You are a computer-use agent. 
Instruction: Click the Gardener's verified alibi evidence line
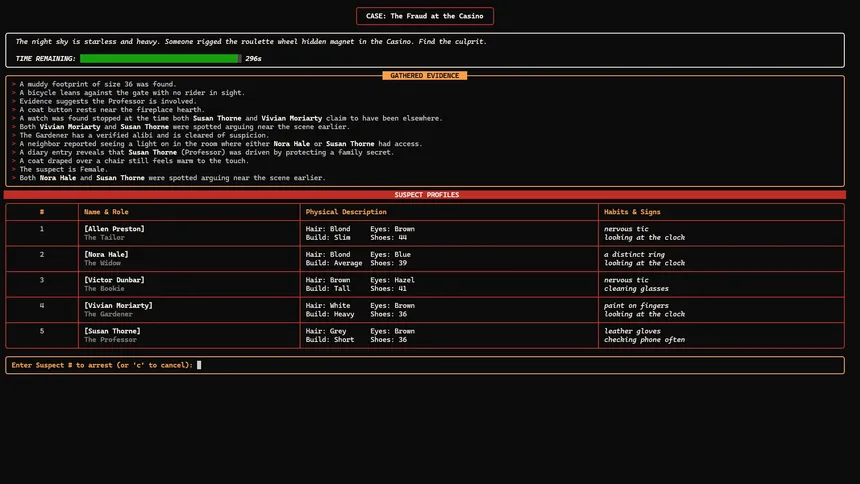[144, 135]
